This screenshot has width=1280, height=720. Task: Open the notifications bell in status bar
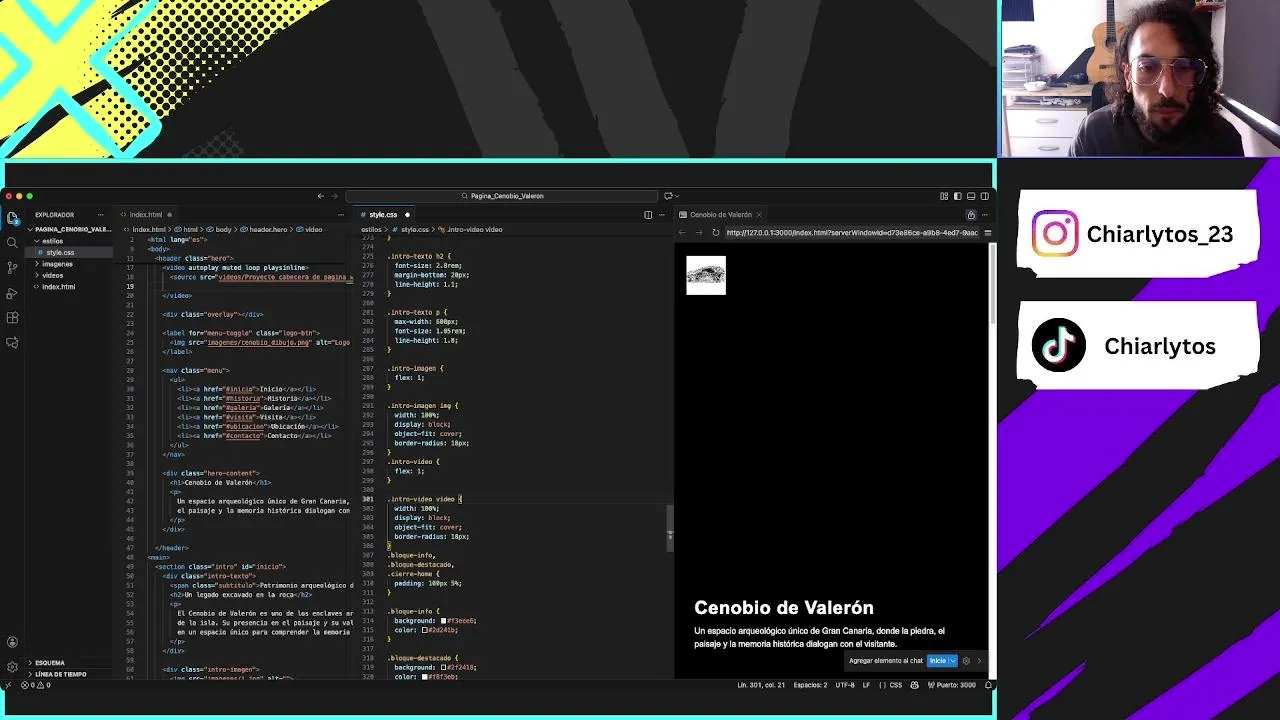pyautogui.click(x=988, y=685)
